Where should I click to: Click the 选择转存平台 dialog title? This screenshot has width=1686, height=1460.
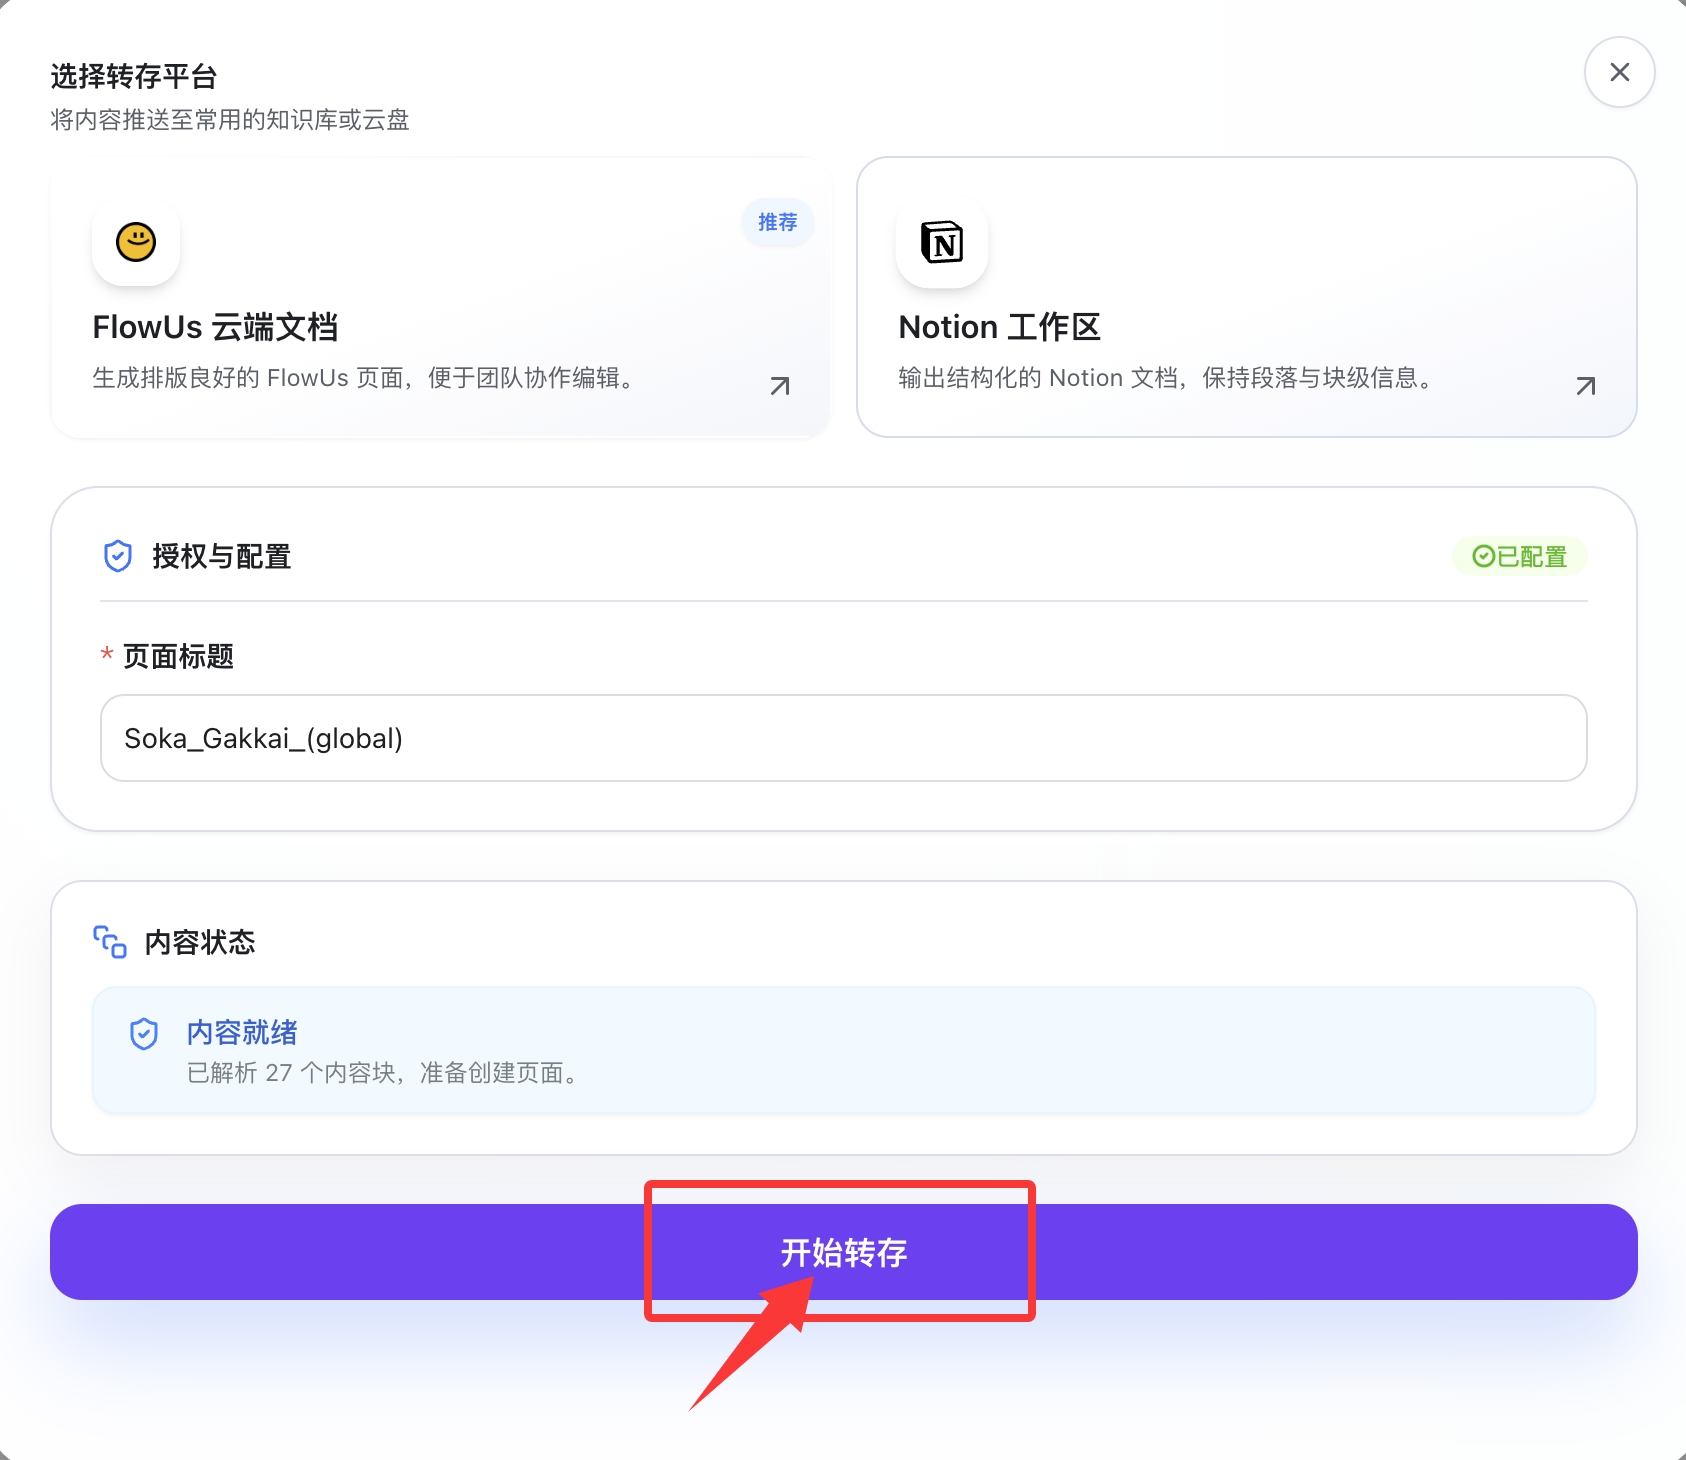click(x=134, y=76)
